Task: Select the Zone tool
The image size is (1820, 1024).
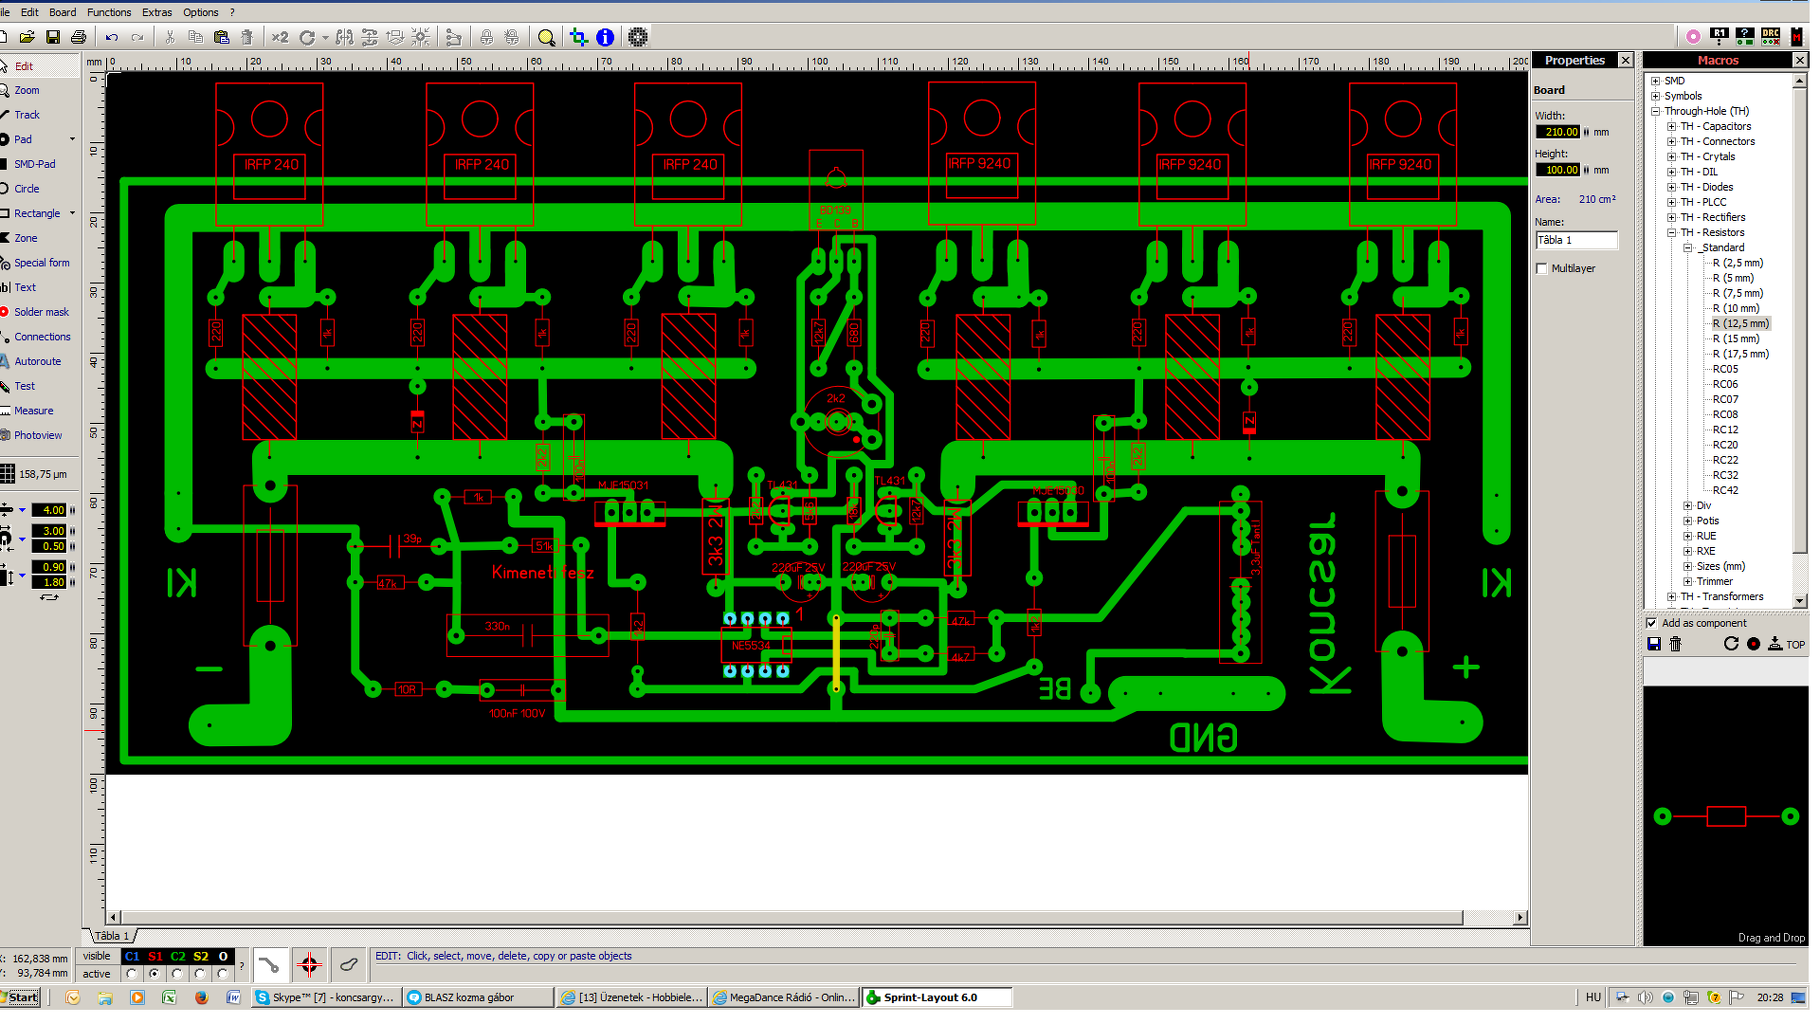Action: click(26, 238)
